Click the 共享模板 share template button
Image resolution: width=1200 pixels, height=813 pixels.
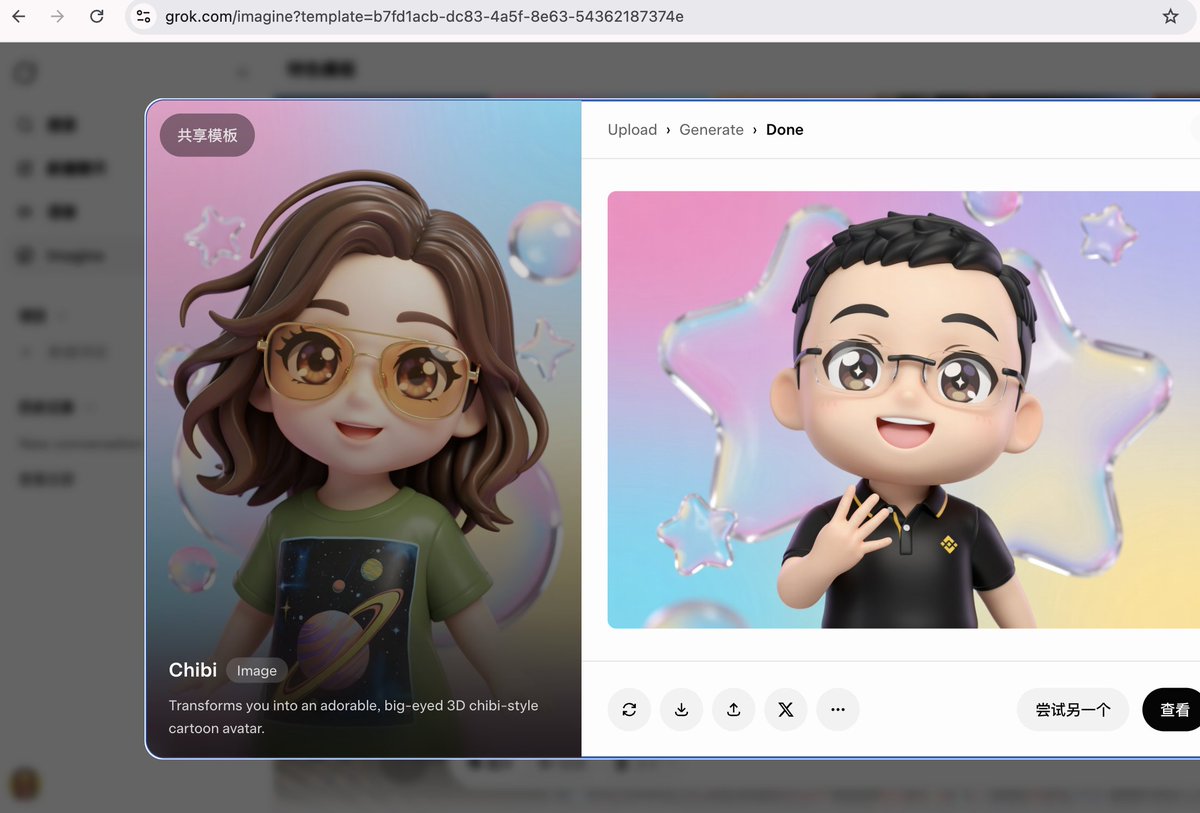[207, 135]
